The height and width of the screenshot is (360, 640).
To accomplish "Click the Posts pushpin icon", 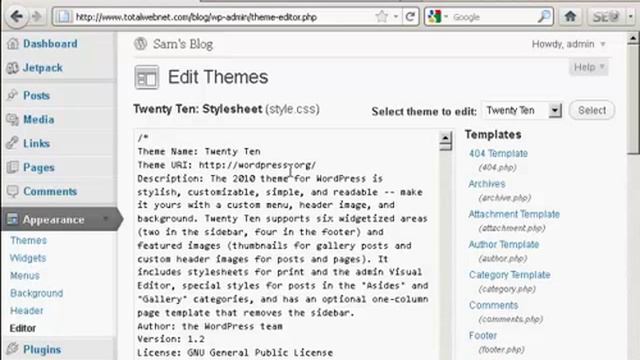I will [13, 95].
